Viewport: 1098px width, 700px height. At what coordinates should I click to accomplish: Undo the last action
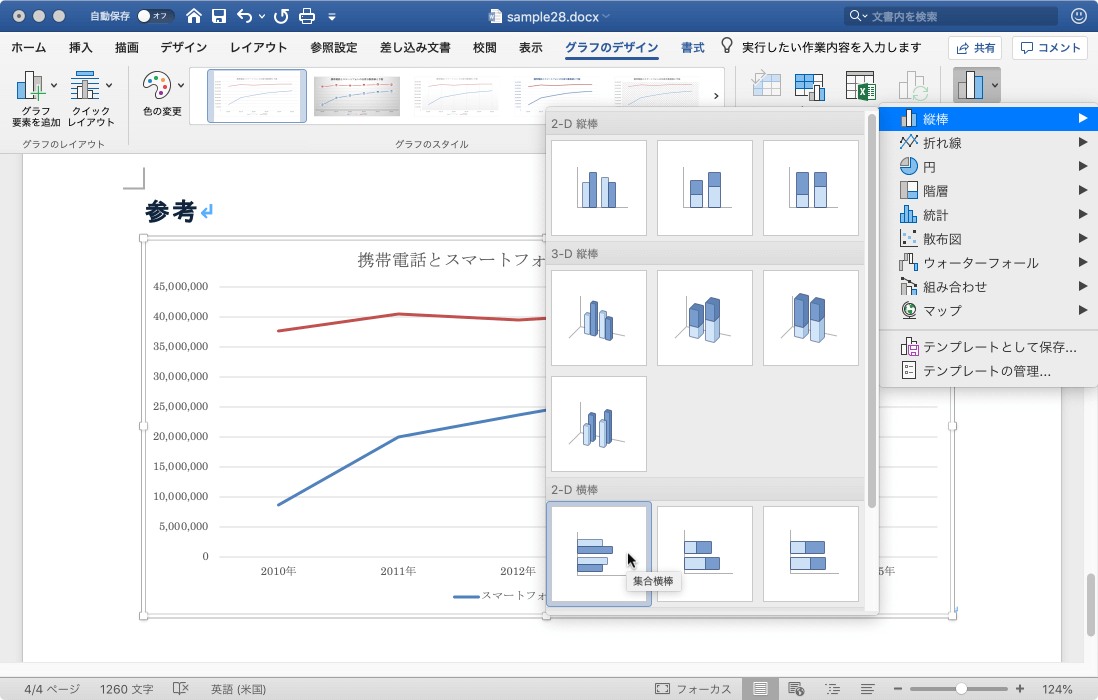[x=244, y=16]
